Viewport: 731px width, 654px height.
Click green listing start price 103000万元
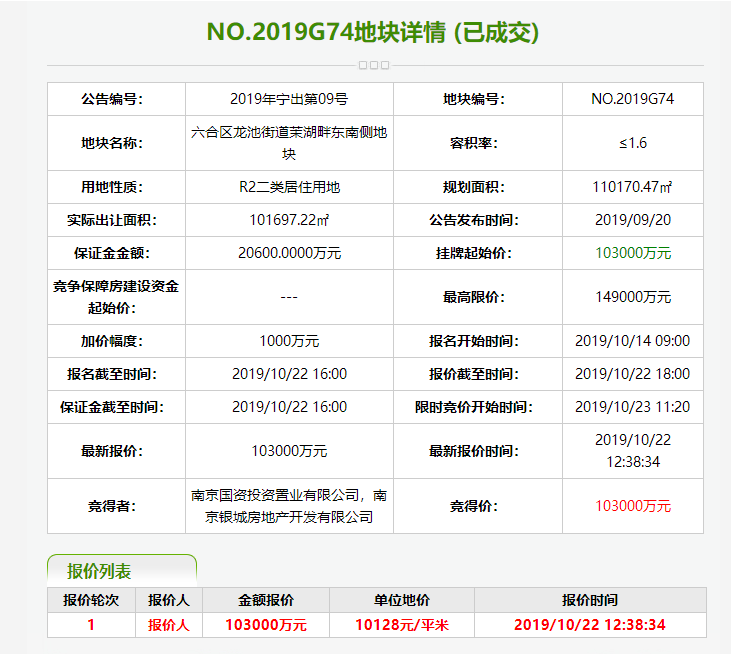633,253
